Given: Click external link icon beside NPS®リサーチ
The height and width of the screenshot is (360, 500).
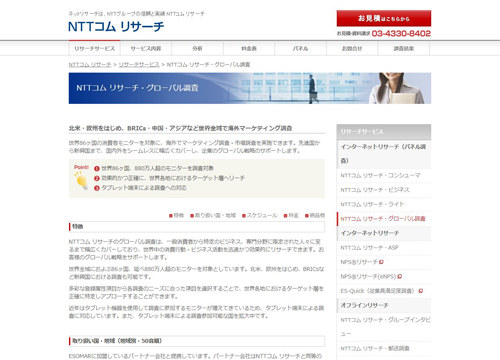Looking at the screenshot, I should click(381, 262).
